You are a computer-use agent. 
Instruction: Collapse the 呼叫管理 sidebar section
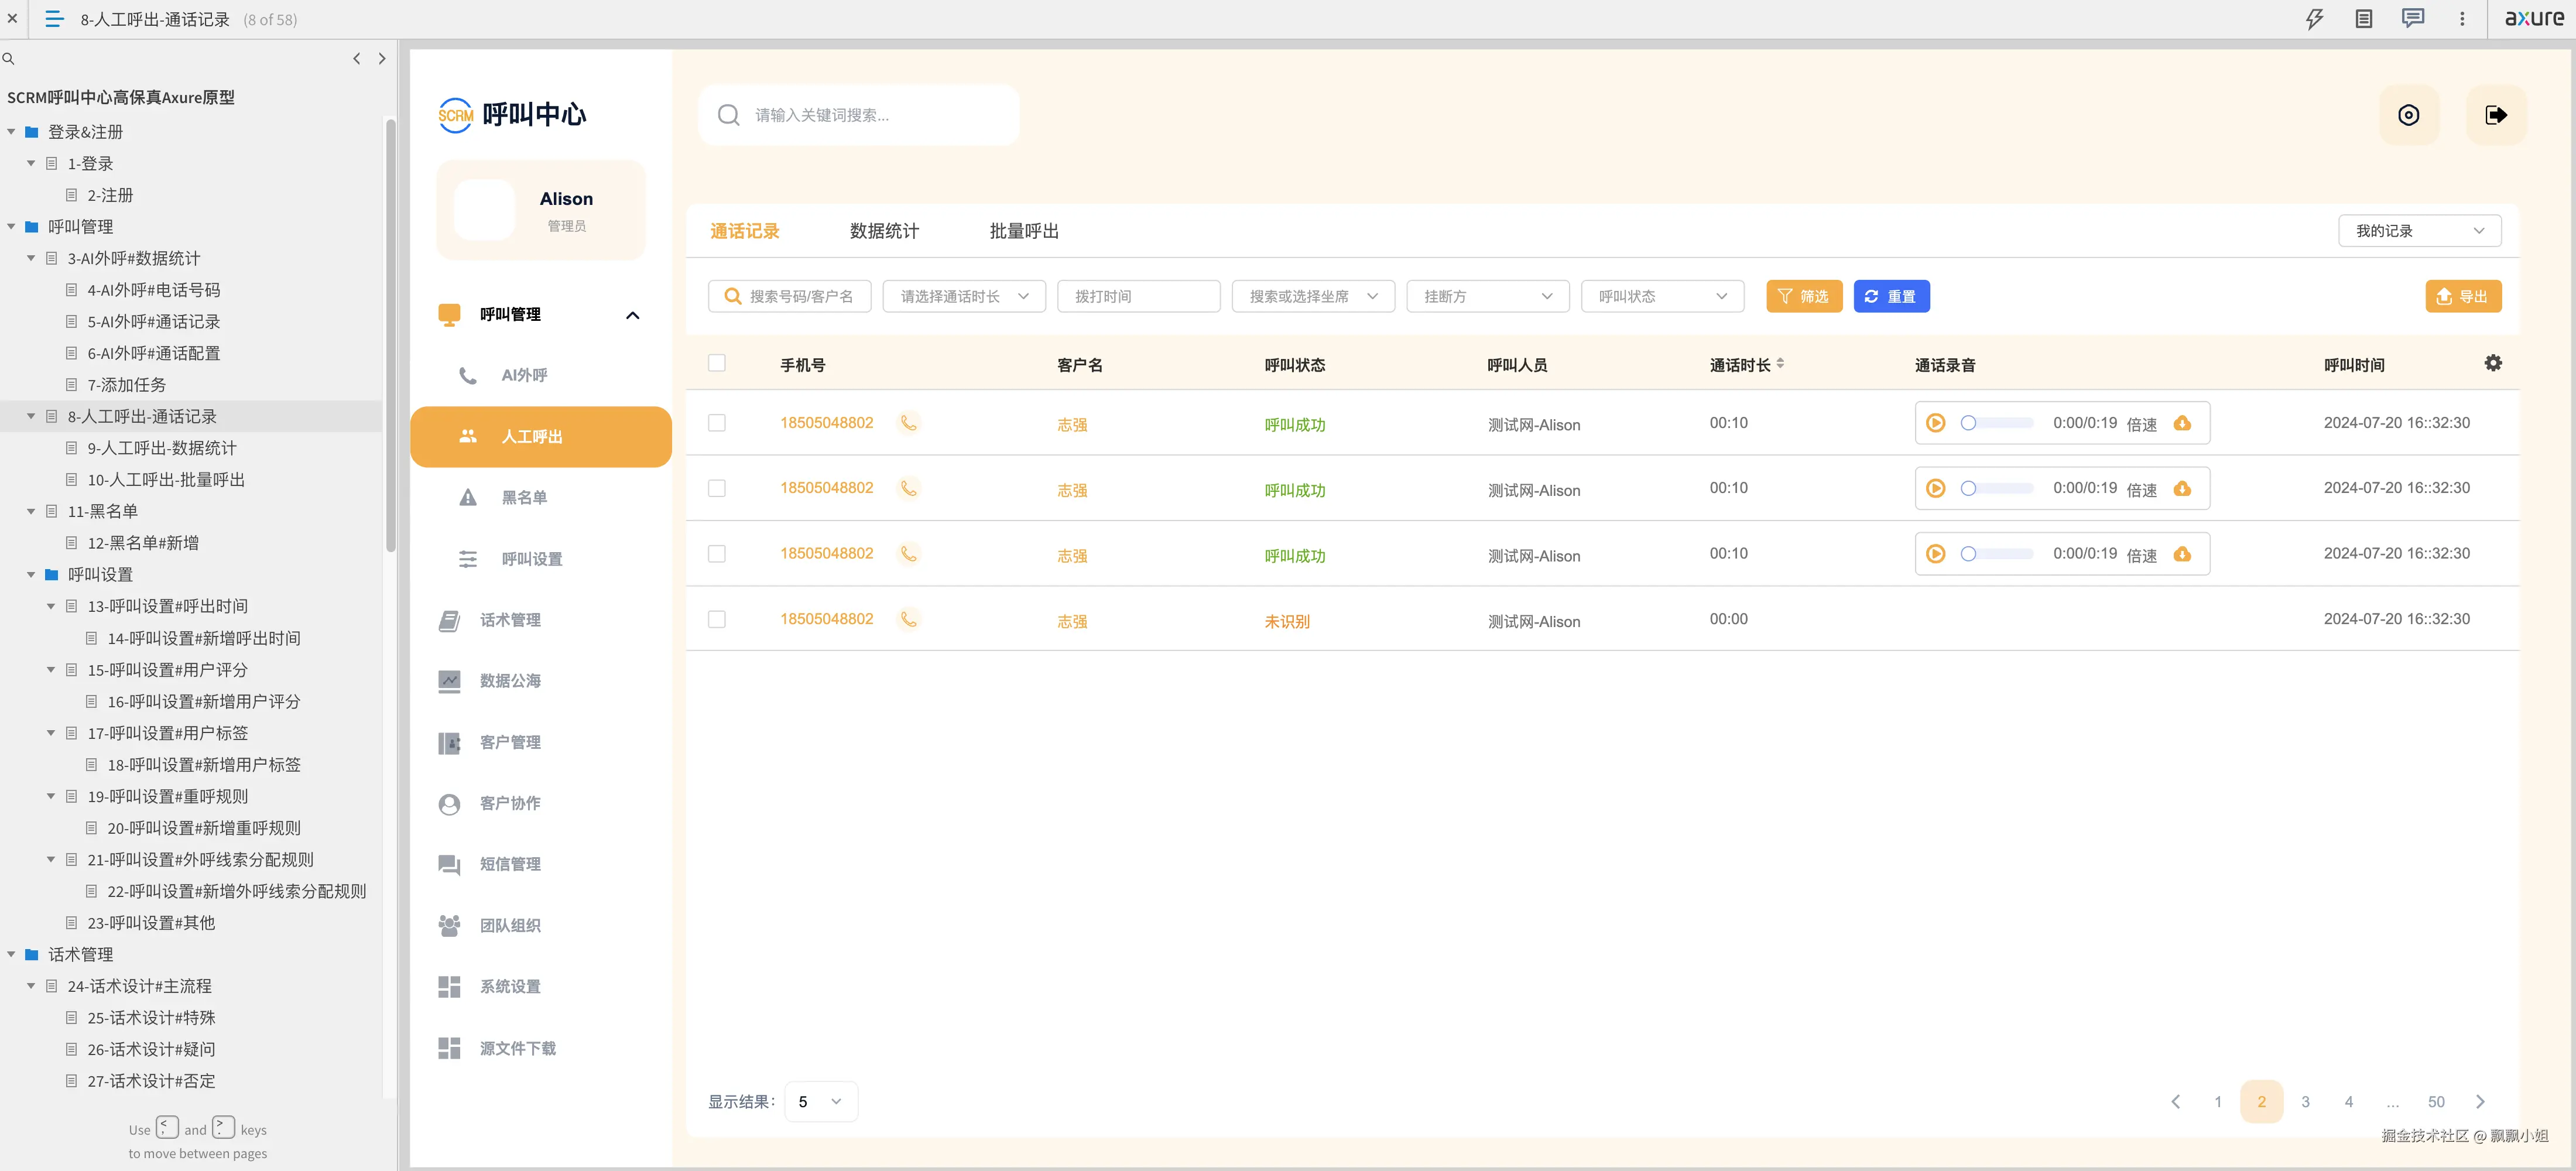pos(632,315)
